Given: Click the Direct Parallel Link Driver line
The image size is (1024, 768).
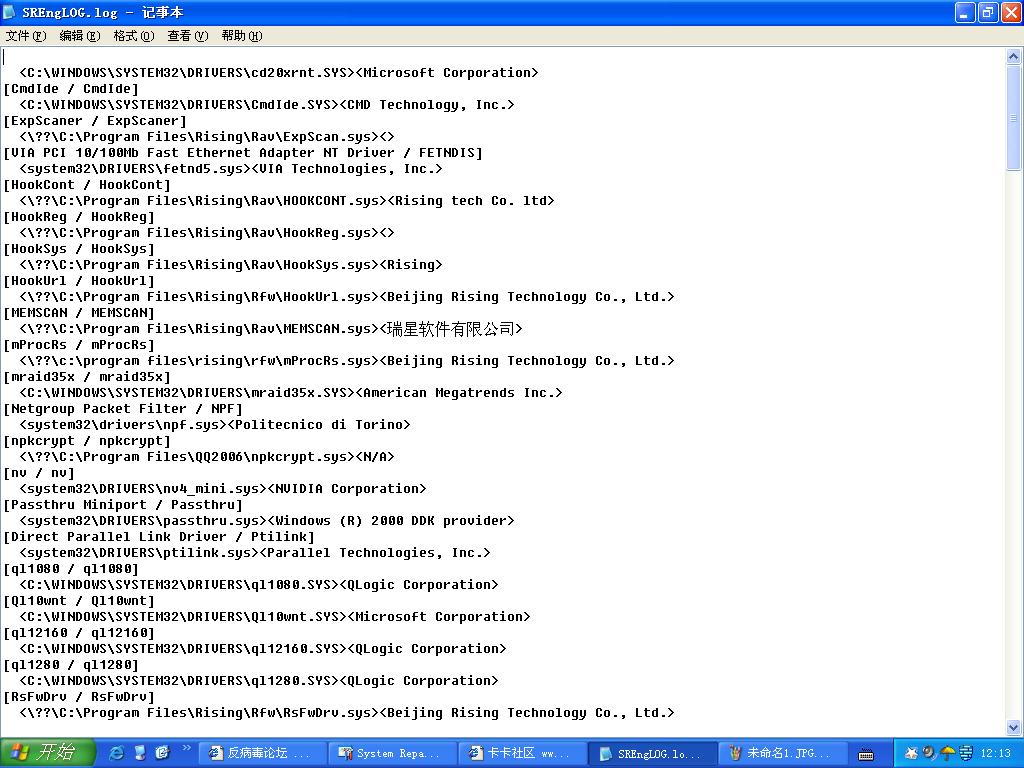Looking at the screenshot, I should click(x=159, y=537).
